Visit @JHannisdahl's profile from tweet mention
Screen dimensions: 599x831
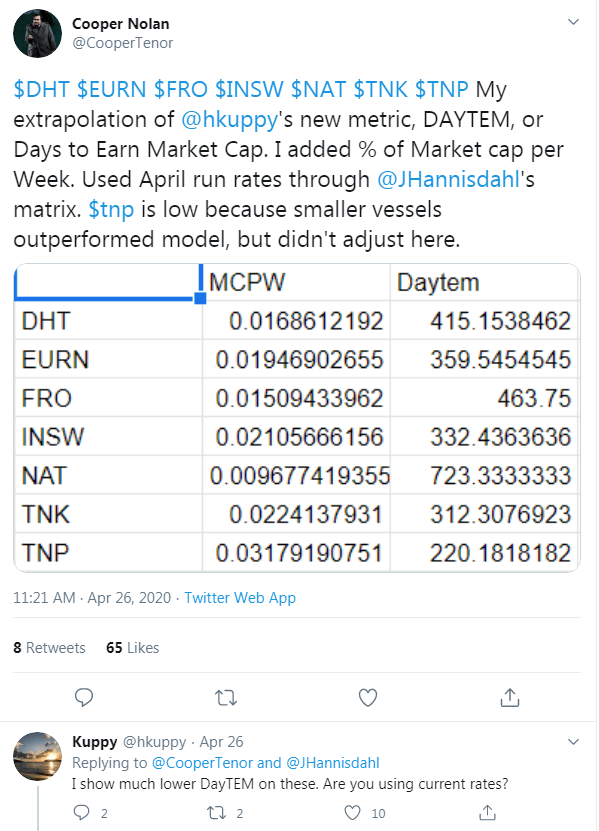point(448,180)
